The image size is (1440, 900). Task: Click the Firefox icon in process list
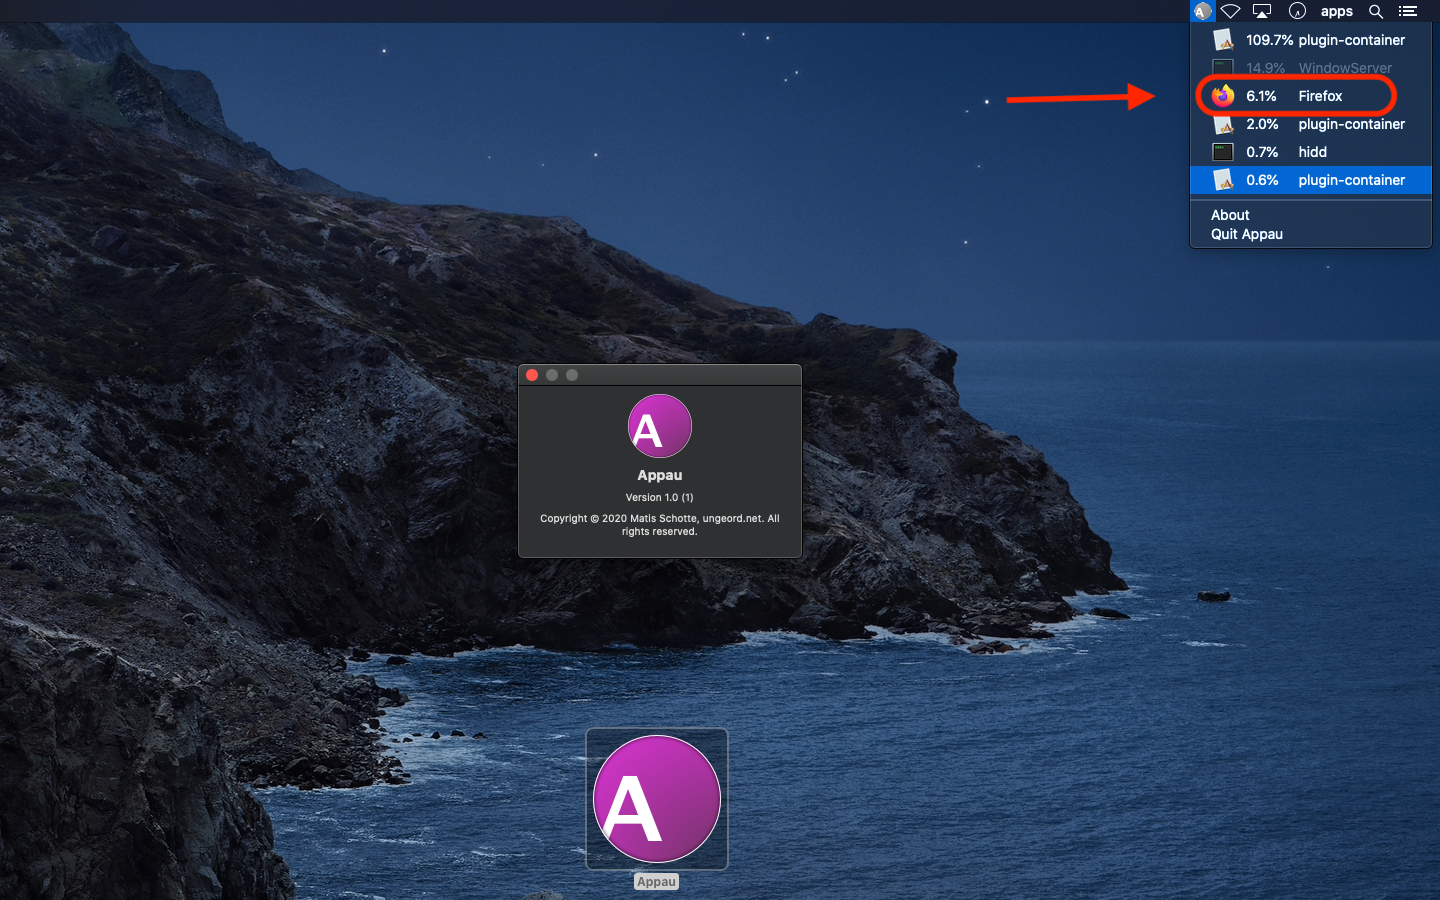1223,96
